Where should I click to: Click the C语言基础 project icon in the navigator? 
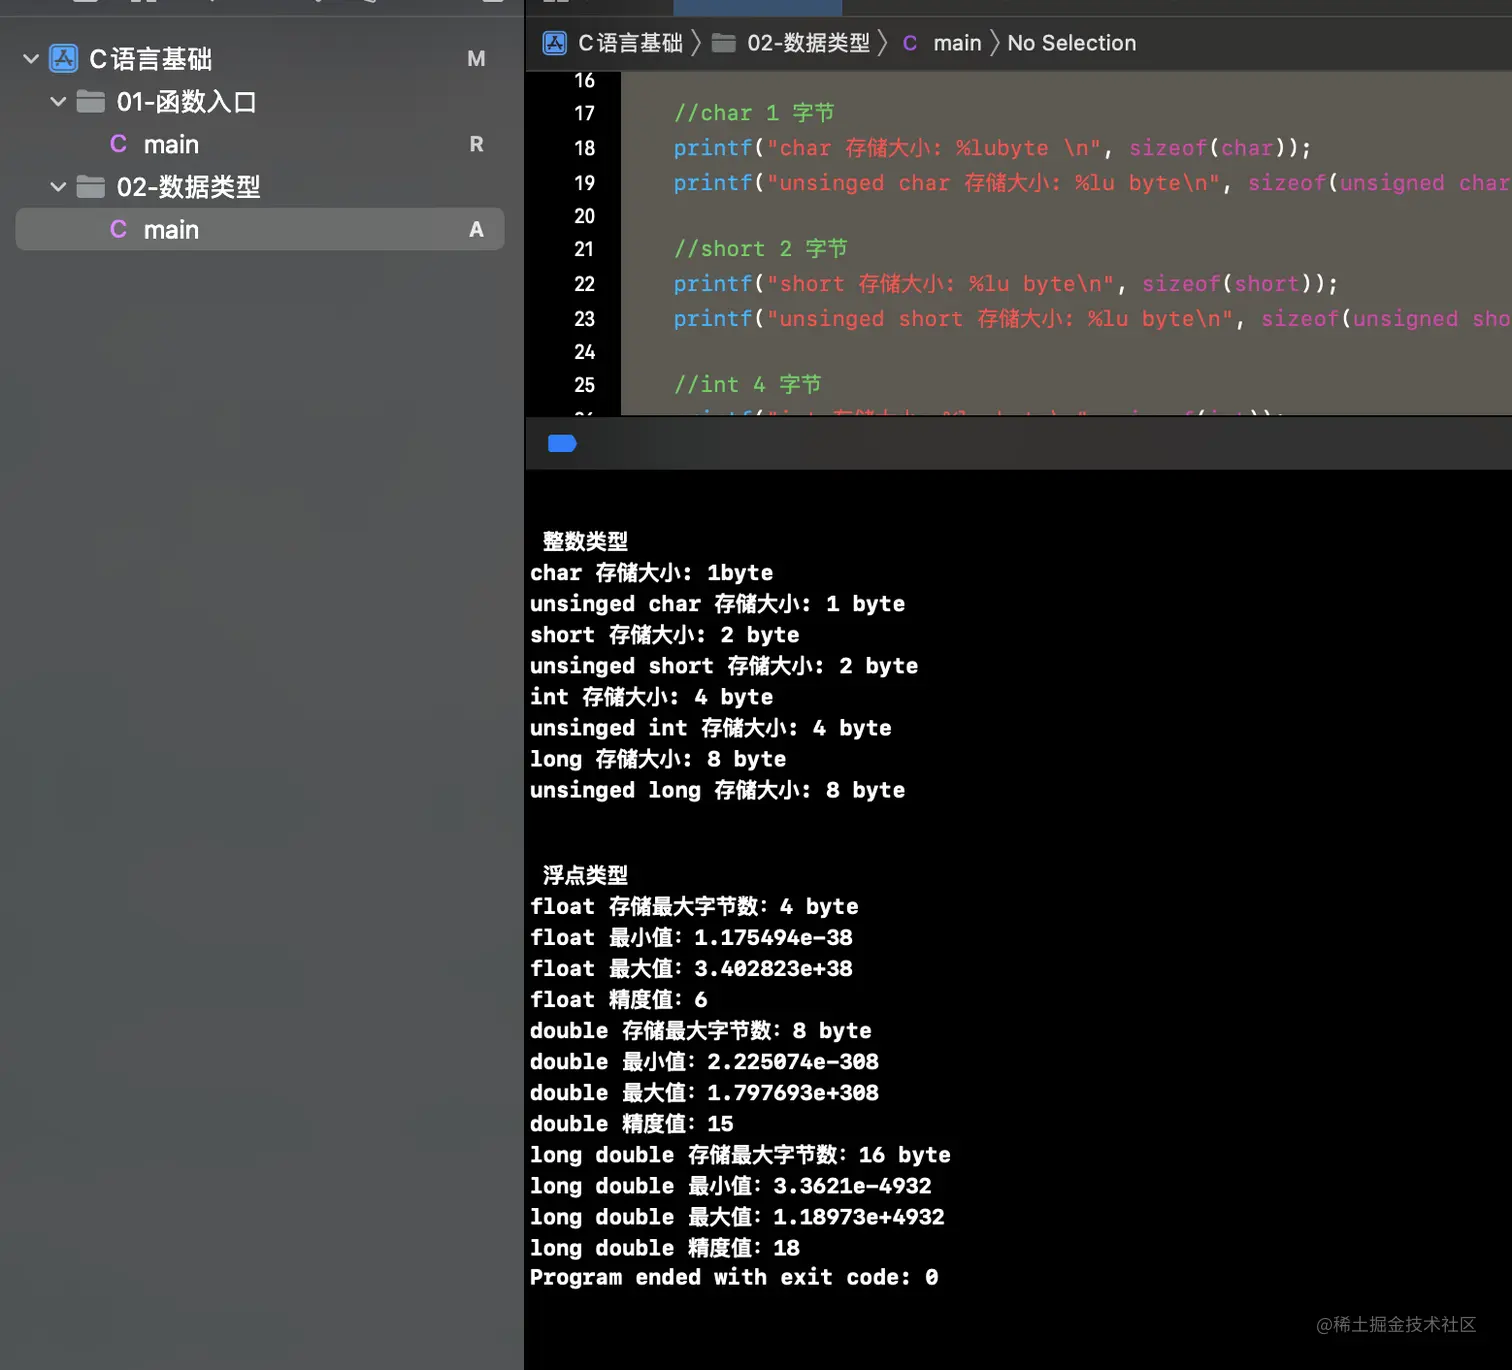[64, 59]
